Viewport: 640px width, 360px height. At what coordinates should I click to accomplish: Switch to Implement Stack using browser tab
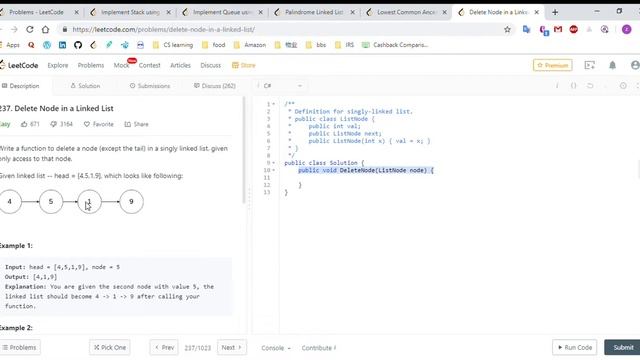tap(131, 12)
